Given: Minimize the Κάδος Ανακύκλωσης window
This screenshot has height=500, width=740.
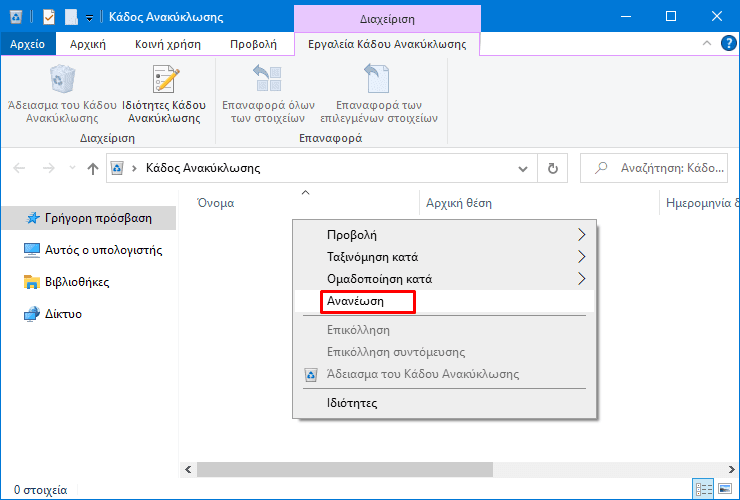Looking at the screenshot, I should [626, 17].
